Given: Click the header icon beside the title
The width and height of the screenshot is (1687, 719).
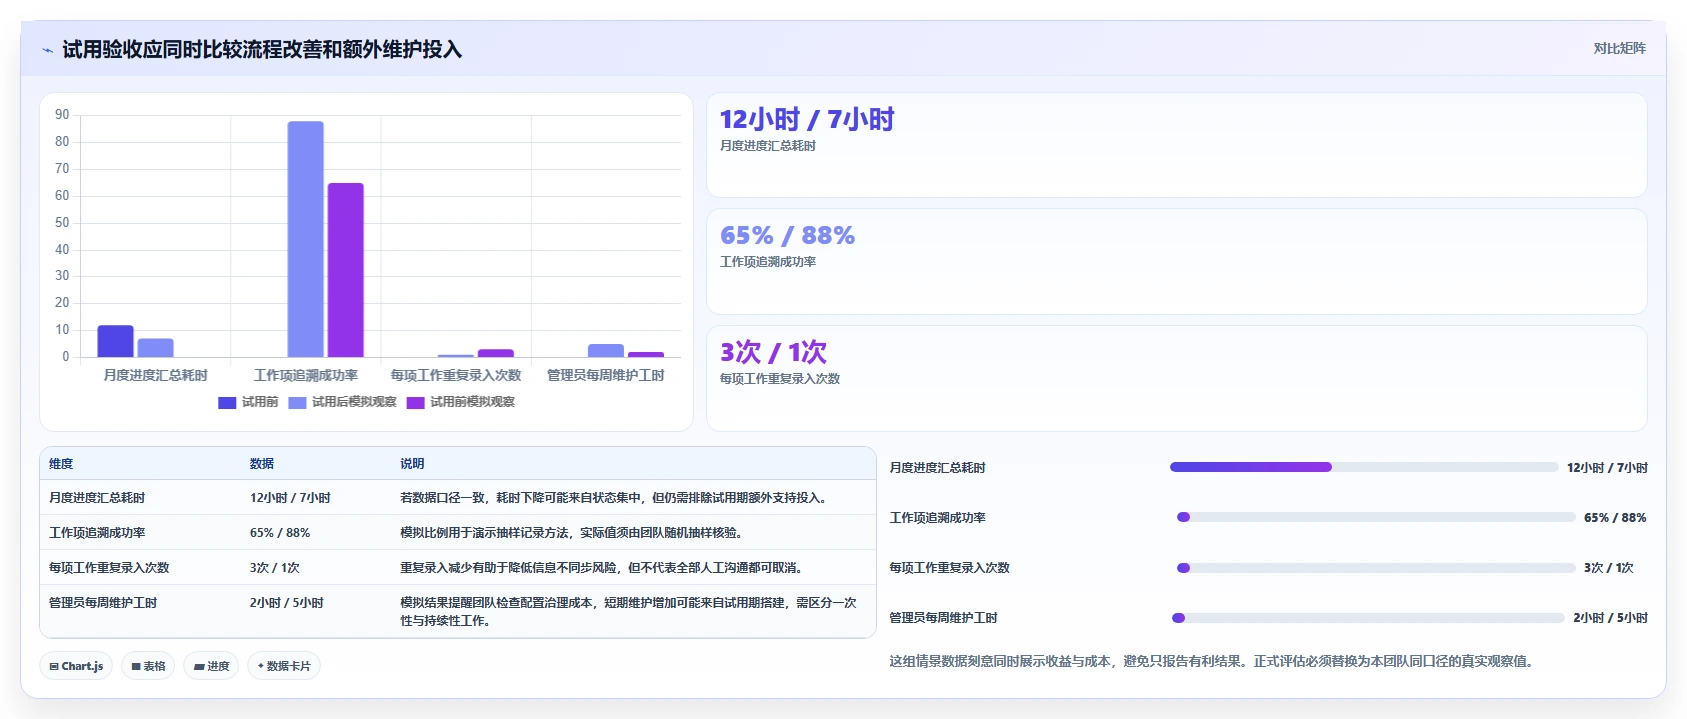Looking at the screenshot, I should click(47, 50).
